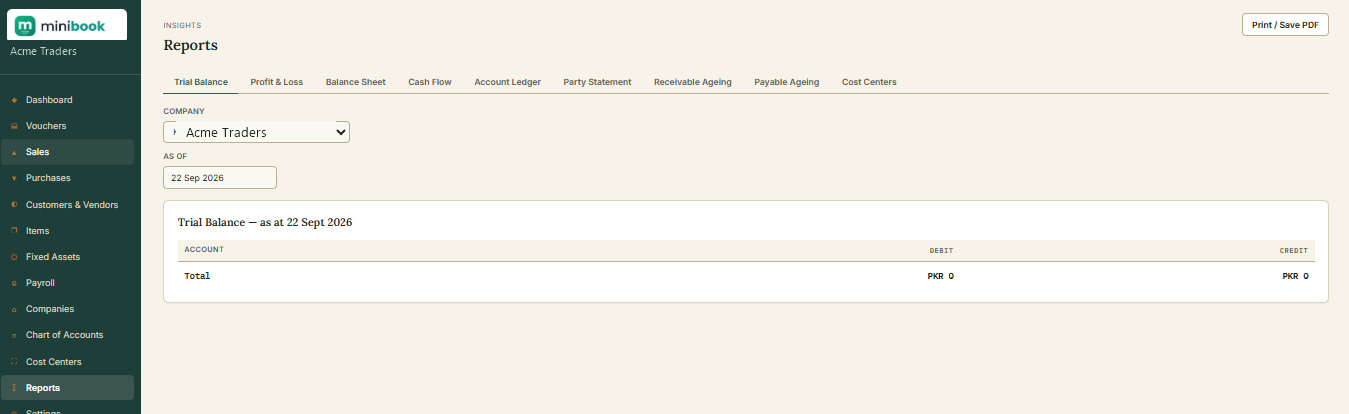
Task: Select Reports in the sidebar
Action: [67, 388]
